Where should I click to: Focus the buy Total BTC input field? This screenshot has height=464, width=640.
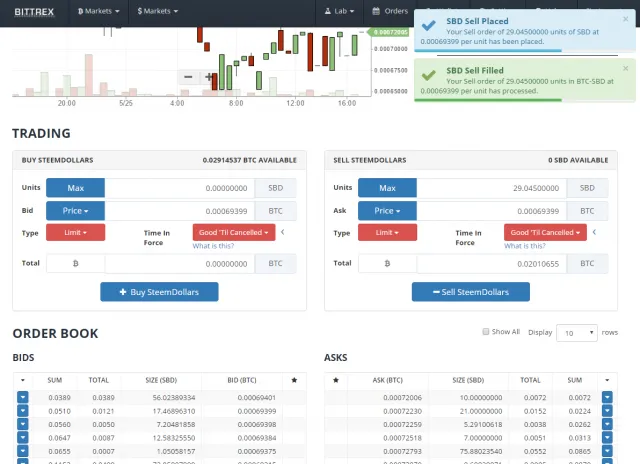pyautogui.click(x=180, y=264)
